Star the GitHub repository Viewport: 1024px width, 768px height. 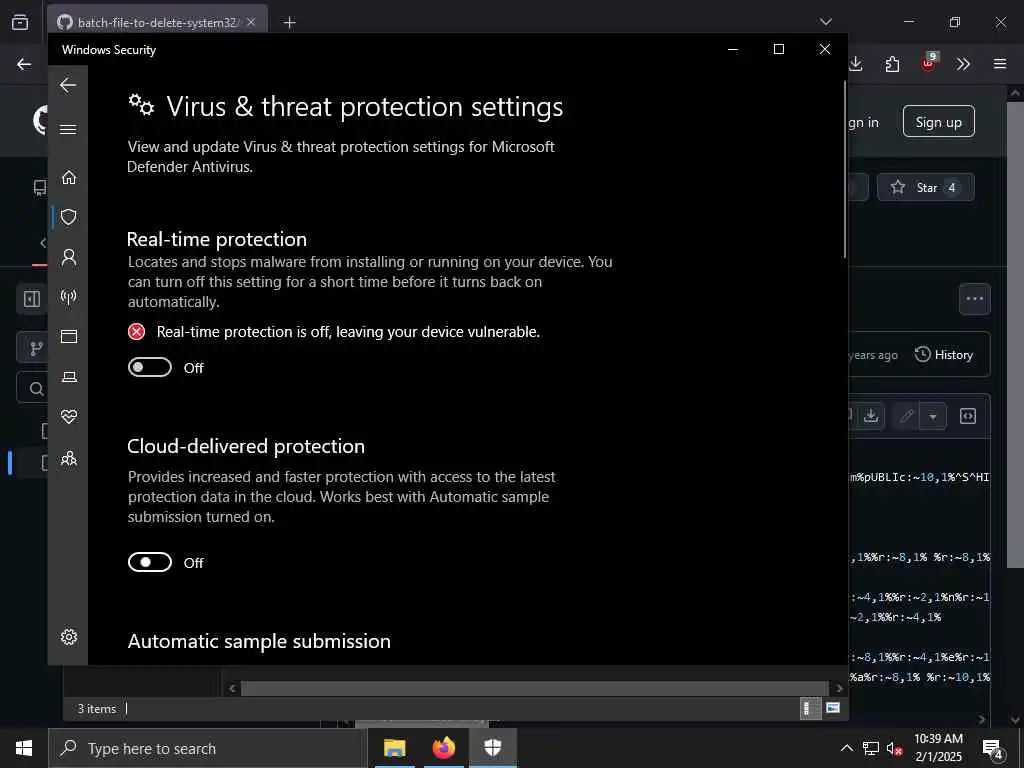tap(925, 187)
